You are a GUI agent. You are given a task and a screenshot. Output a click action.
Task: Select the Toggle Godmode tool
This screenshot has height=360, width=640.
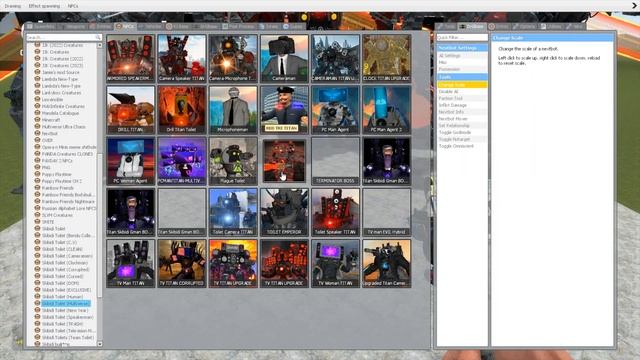[x=462, y=133]
